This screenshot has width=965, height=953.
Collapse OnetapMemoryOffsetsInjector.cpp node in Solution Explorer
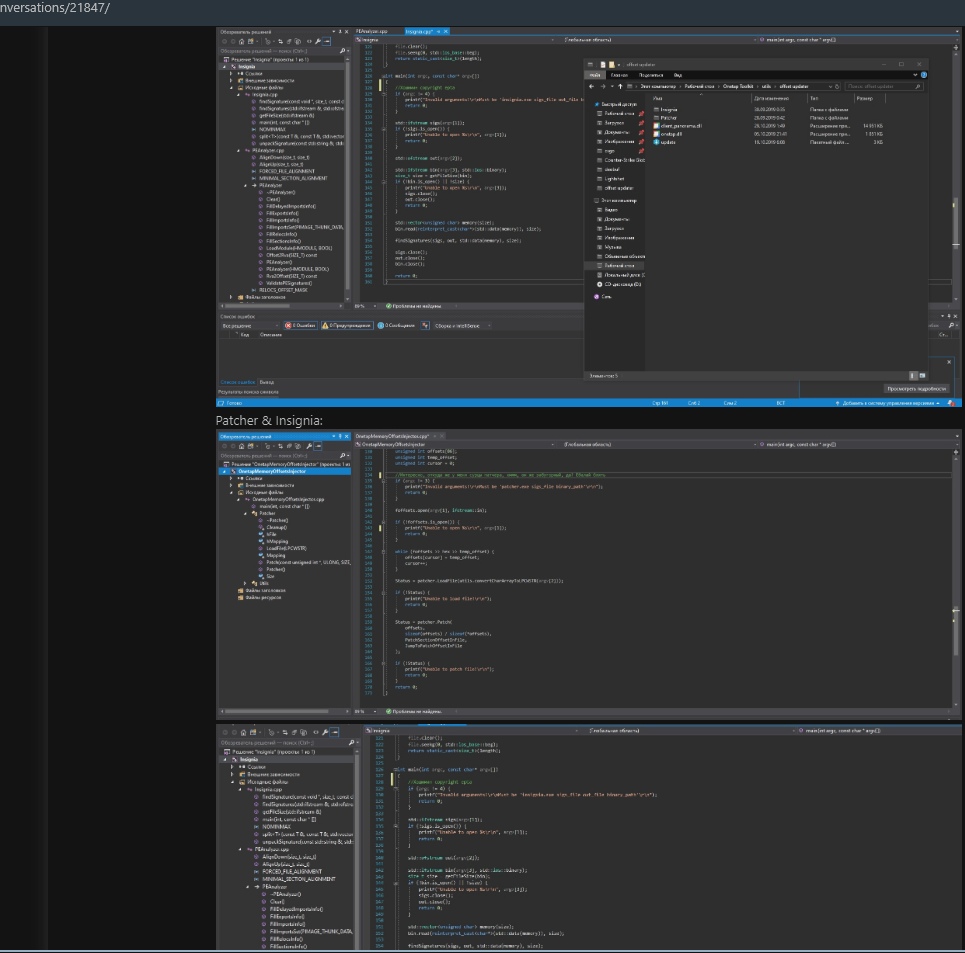click(x=239, y=500)
